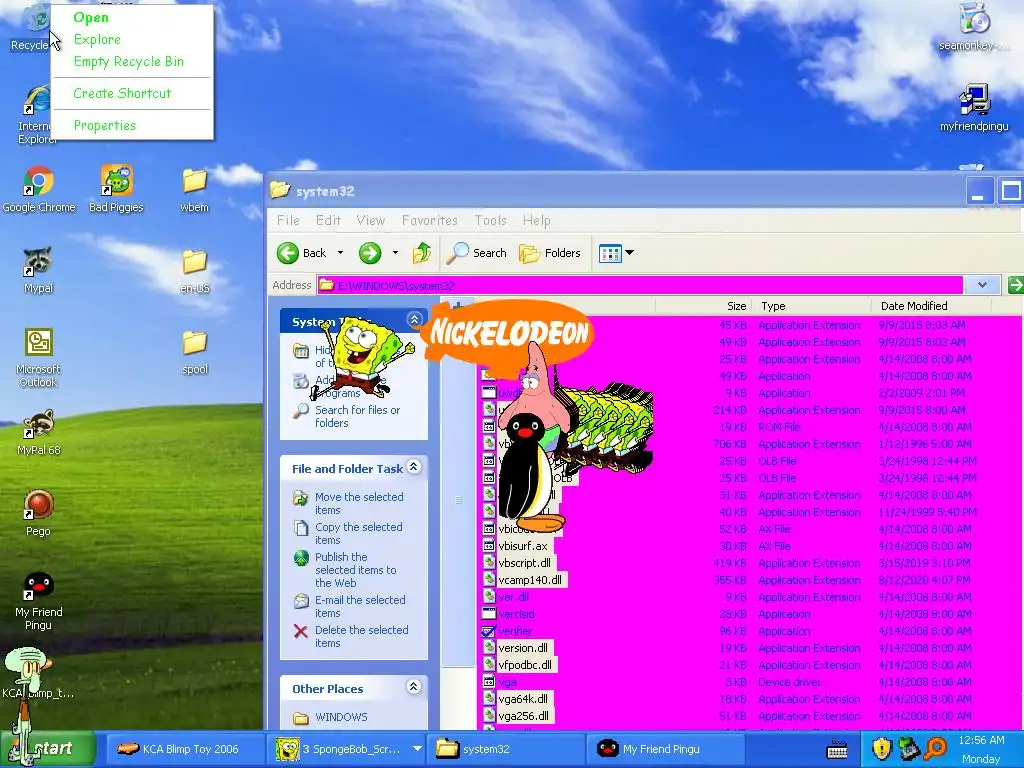Sort by Date Modified column header
The width and height of the screenshot is (1024, 768).
click(x=931, y=306)
